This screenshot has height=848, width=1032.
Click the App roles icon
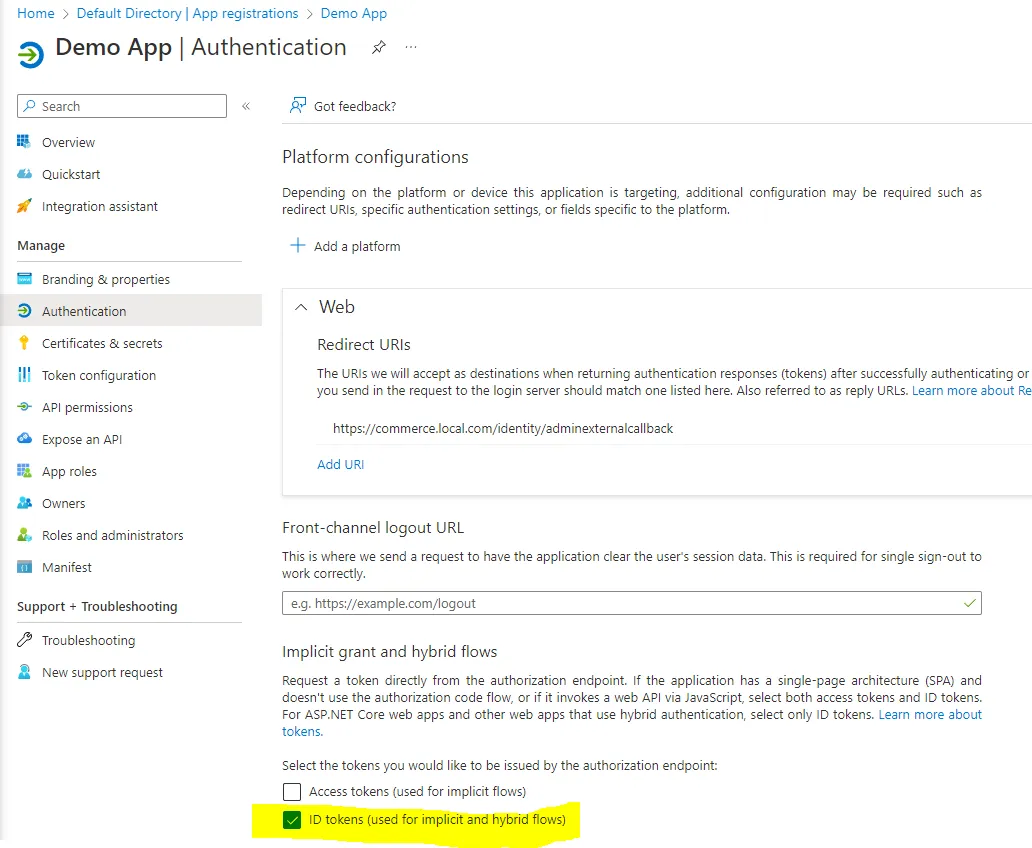coord(24,471)
